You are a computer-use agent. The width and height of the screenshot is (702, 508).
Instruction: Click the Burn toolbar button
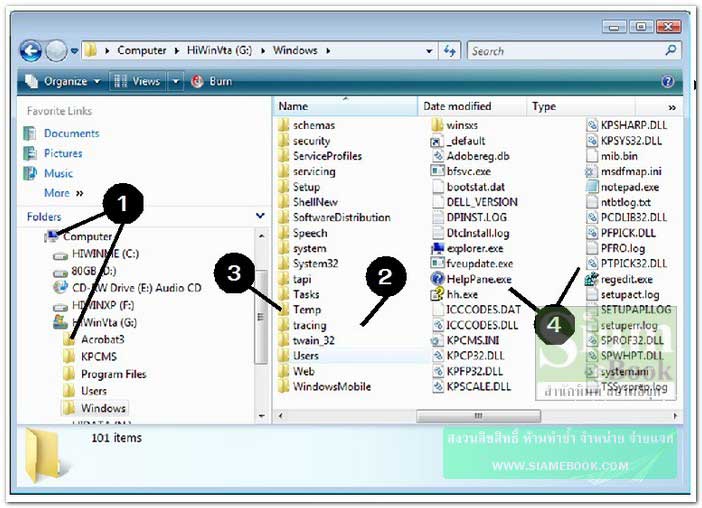pos(211,81)
